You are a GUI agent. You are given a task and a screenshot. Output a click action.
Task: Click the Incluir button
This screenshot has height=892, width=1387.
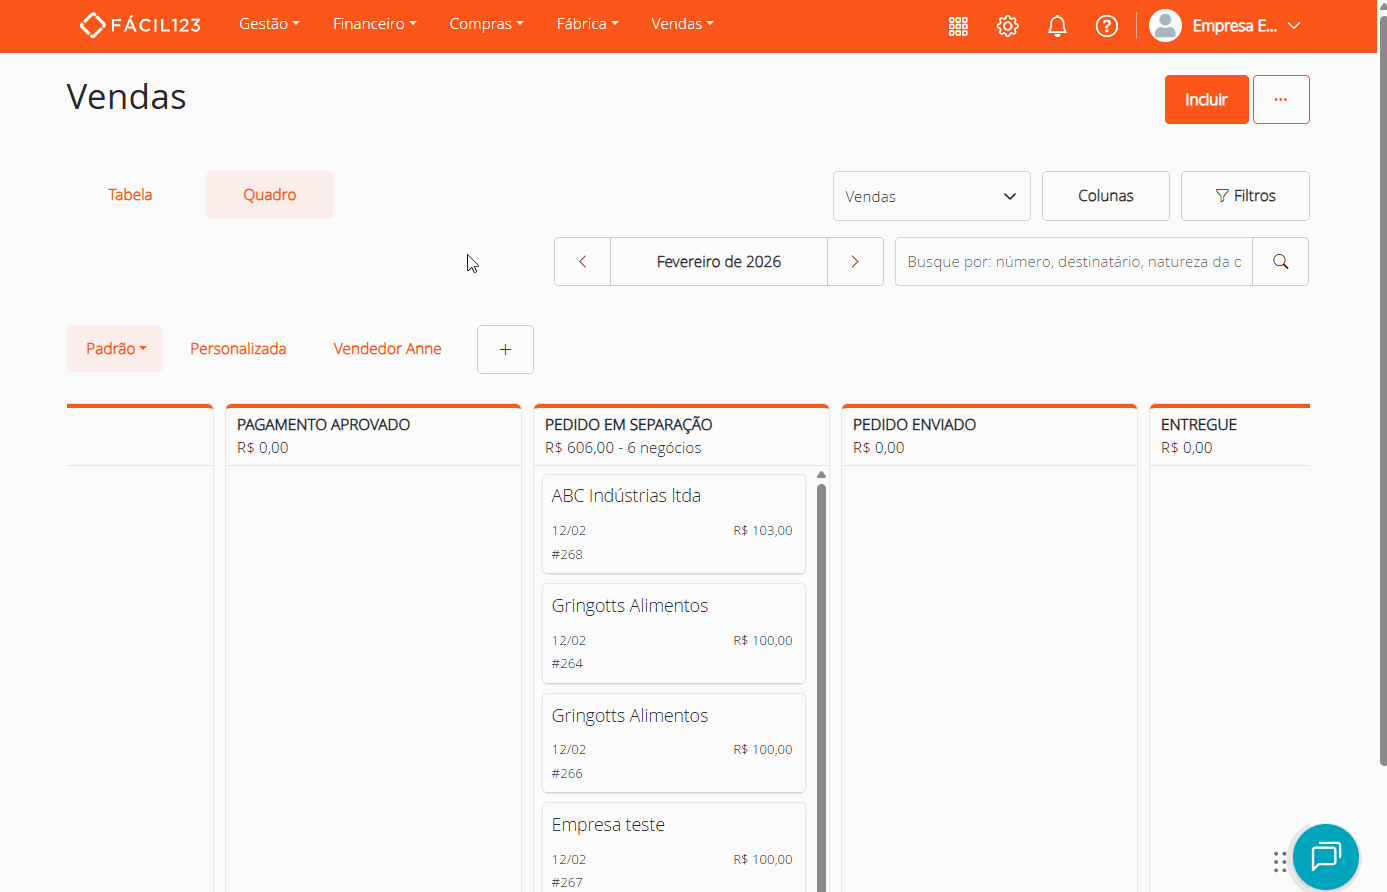tap(1206, 100)
